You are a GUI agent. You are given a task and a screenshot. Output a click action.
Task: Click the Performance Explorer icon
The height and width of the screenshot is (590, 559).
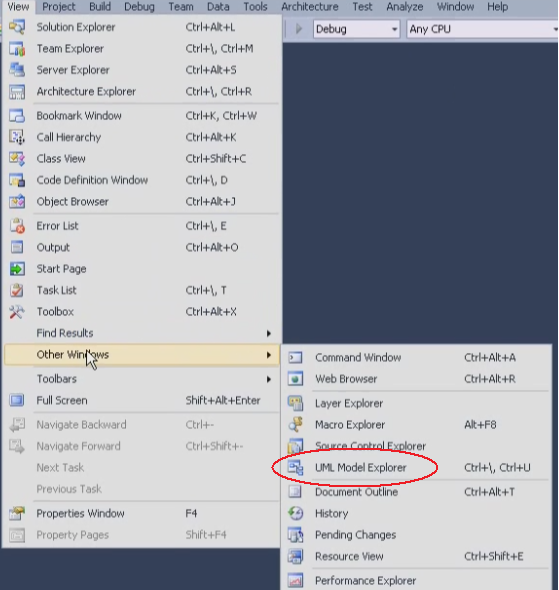pos(295,581)
